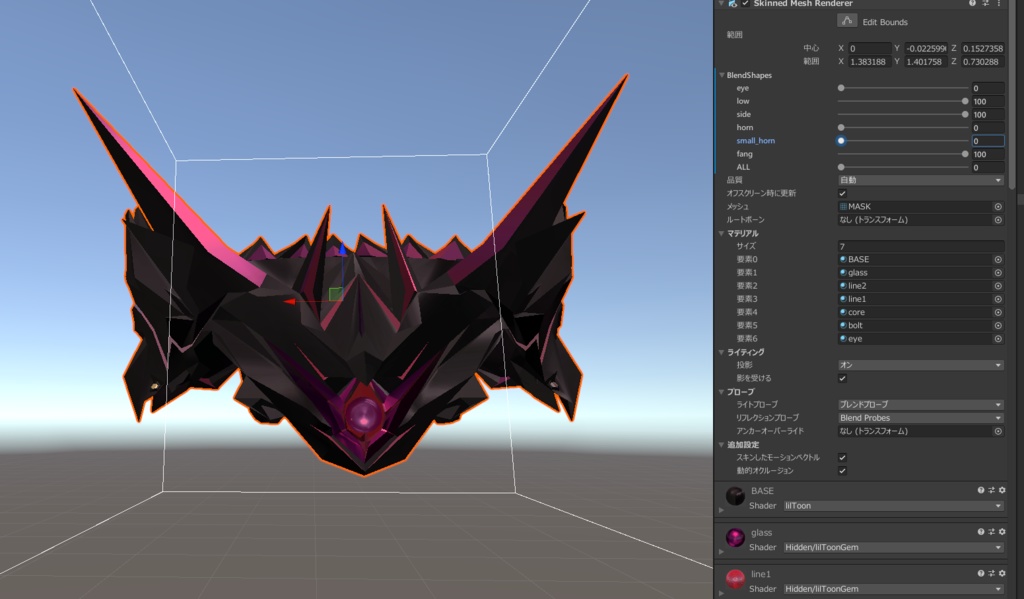Click the line1 material preview sphere
Screen dimensions: 1024x599
point(735,579)
